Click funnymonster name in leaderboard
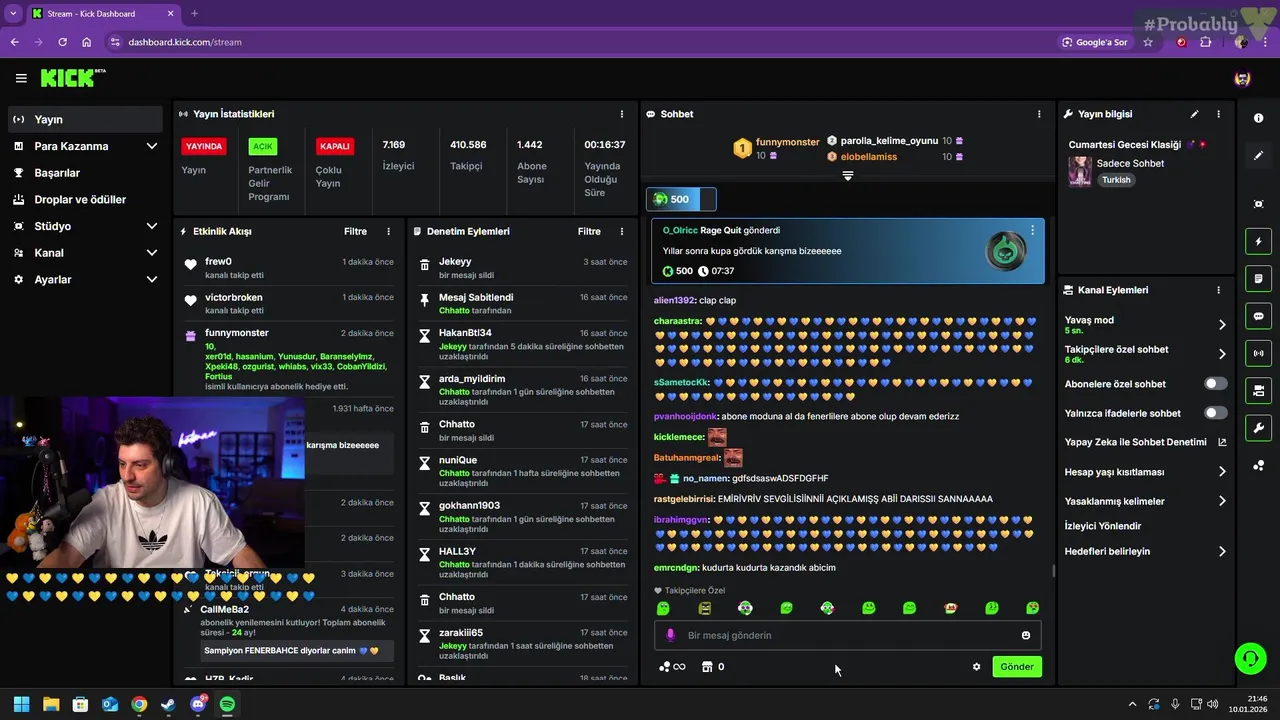Screen dimensions: 1280x720 pyautogui.click(x=787, y=142)
